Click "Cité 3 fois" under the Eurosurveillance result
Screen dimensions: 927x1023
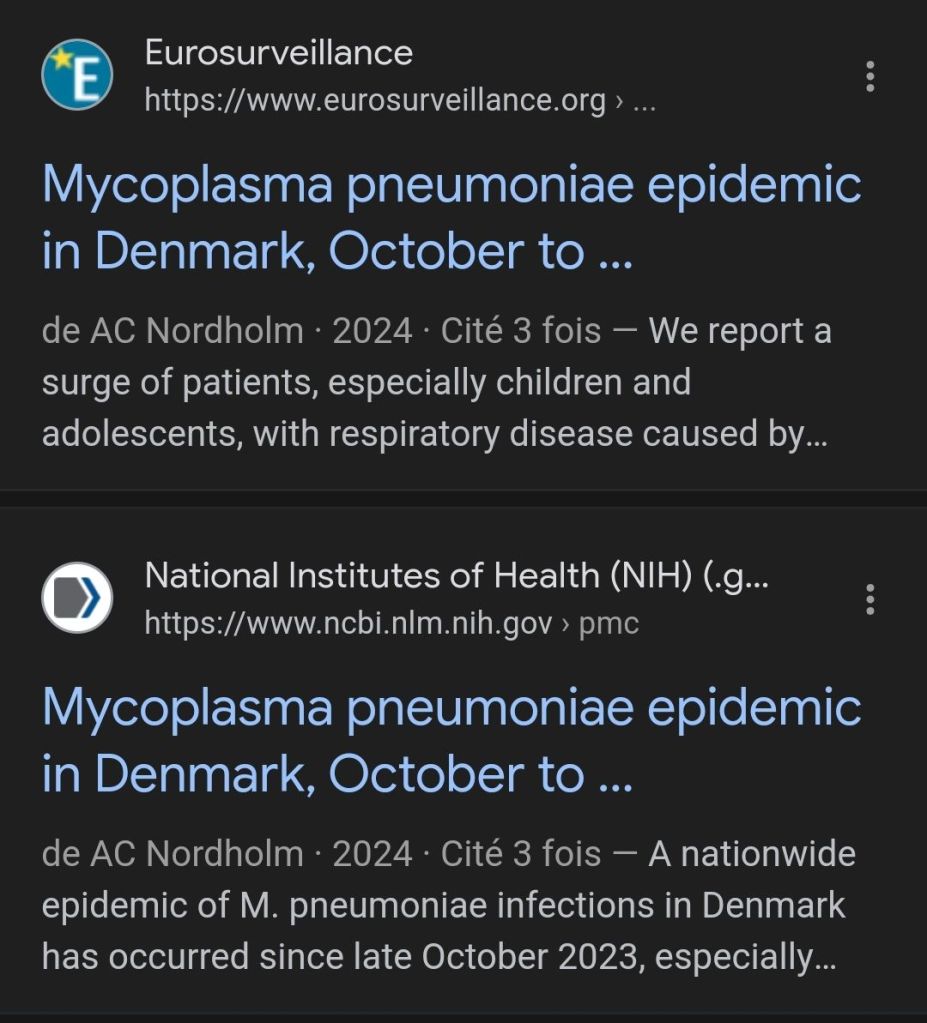[x=521, y=331]
